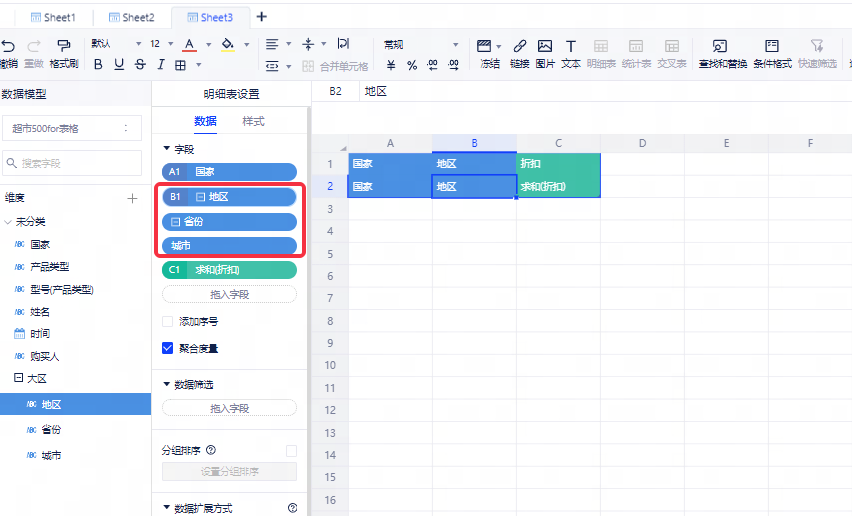Tick the 分组排序 checkbox

(x=291, y=451)
